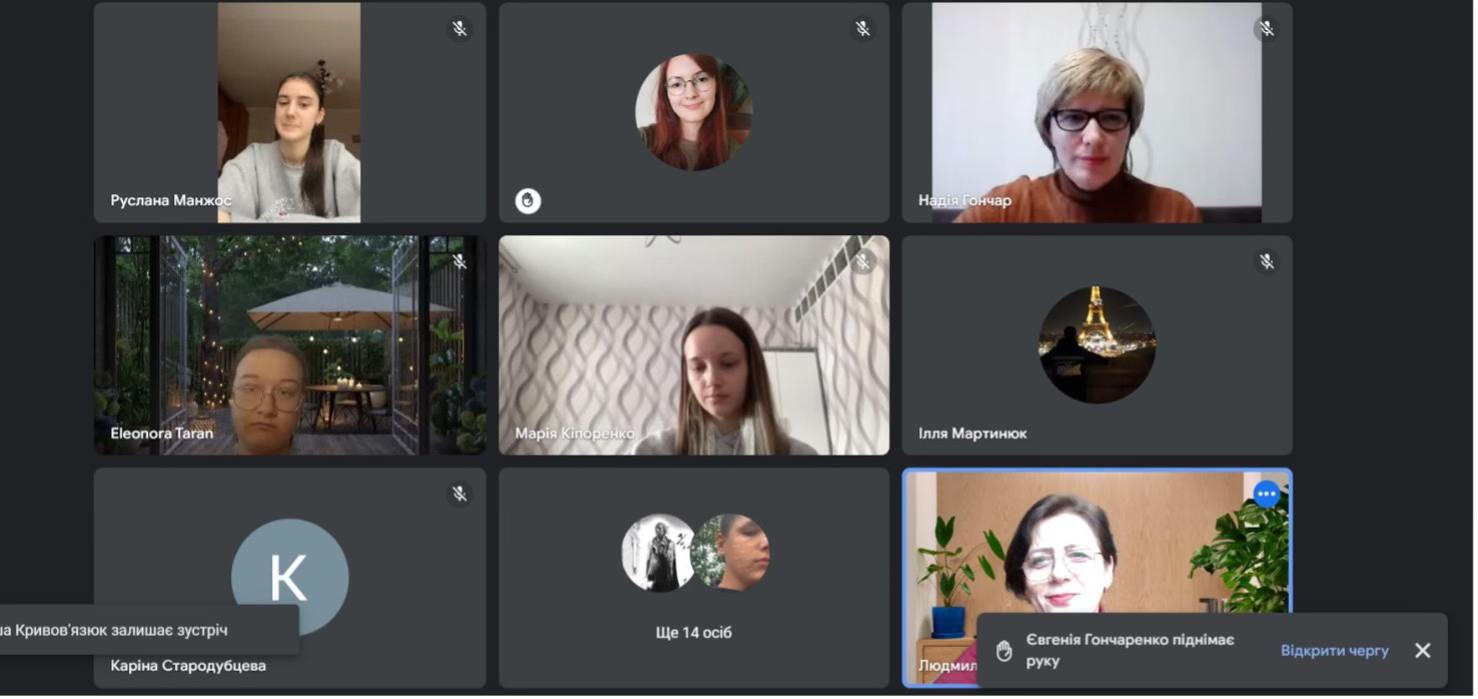Select Eleonora Taran video tile
Viewport: 1478px width, 699px height.
(x=290, y=345)
